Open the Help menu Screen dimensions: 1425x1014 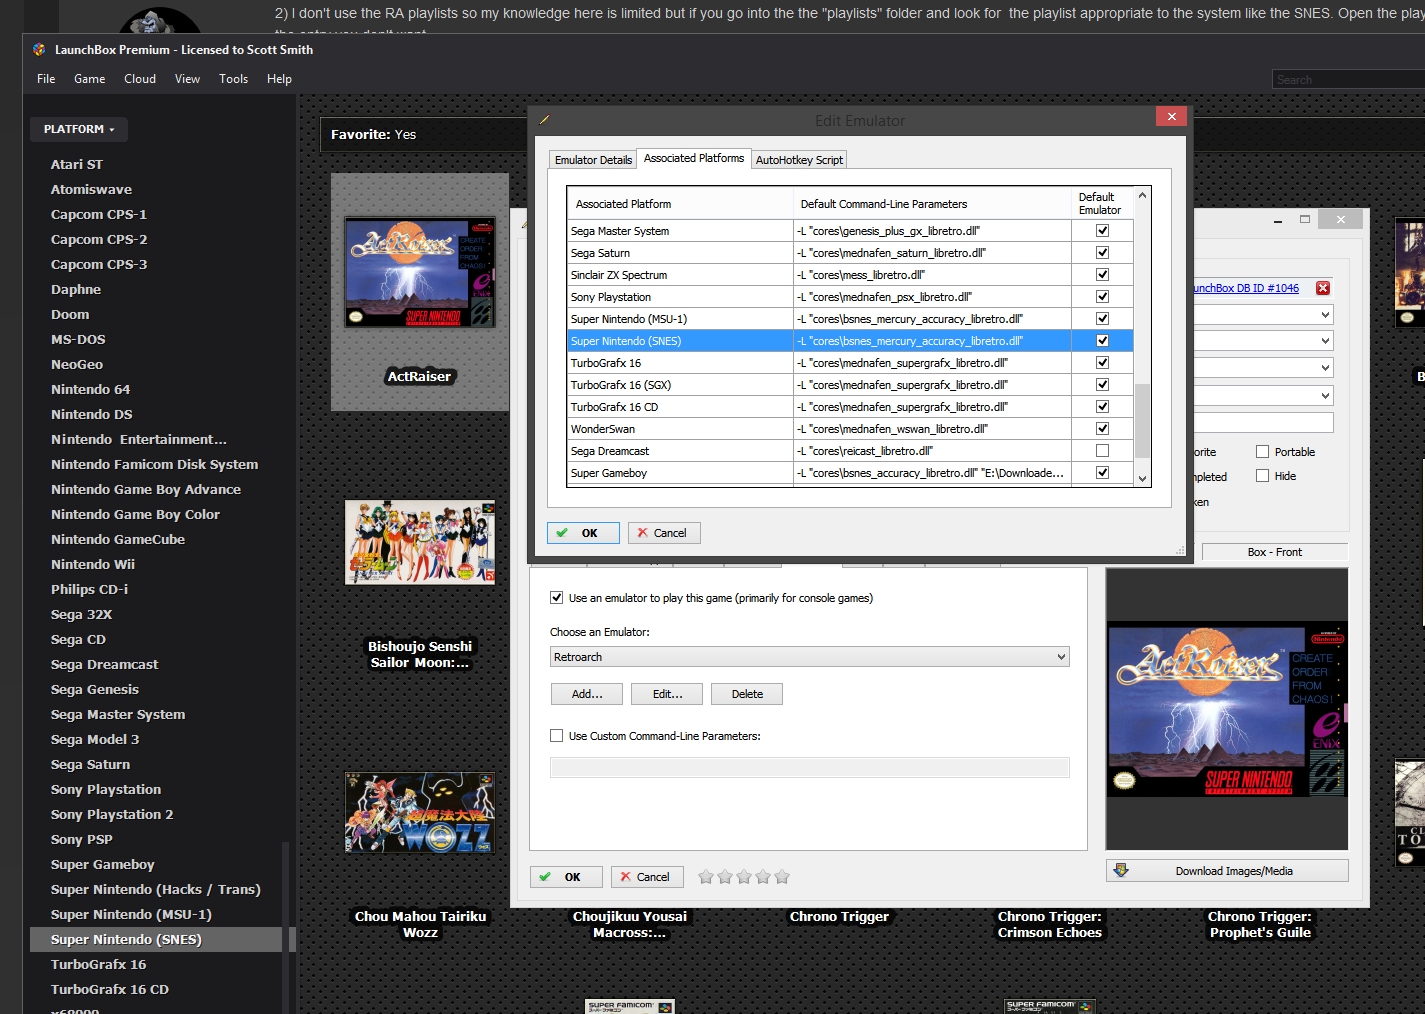tap(279, 79)
